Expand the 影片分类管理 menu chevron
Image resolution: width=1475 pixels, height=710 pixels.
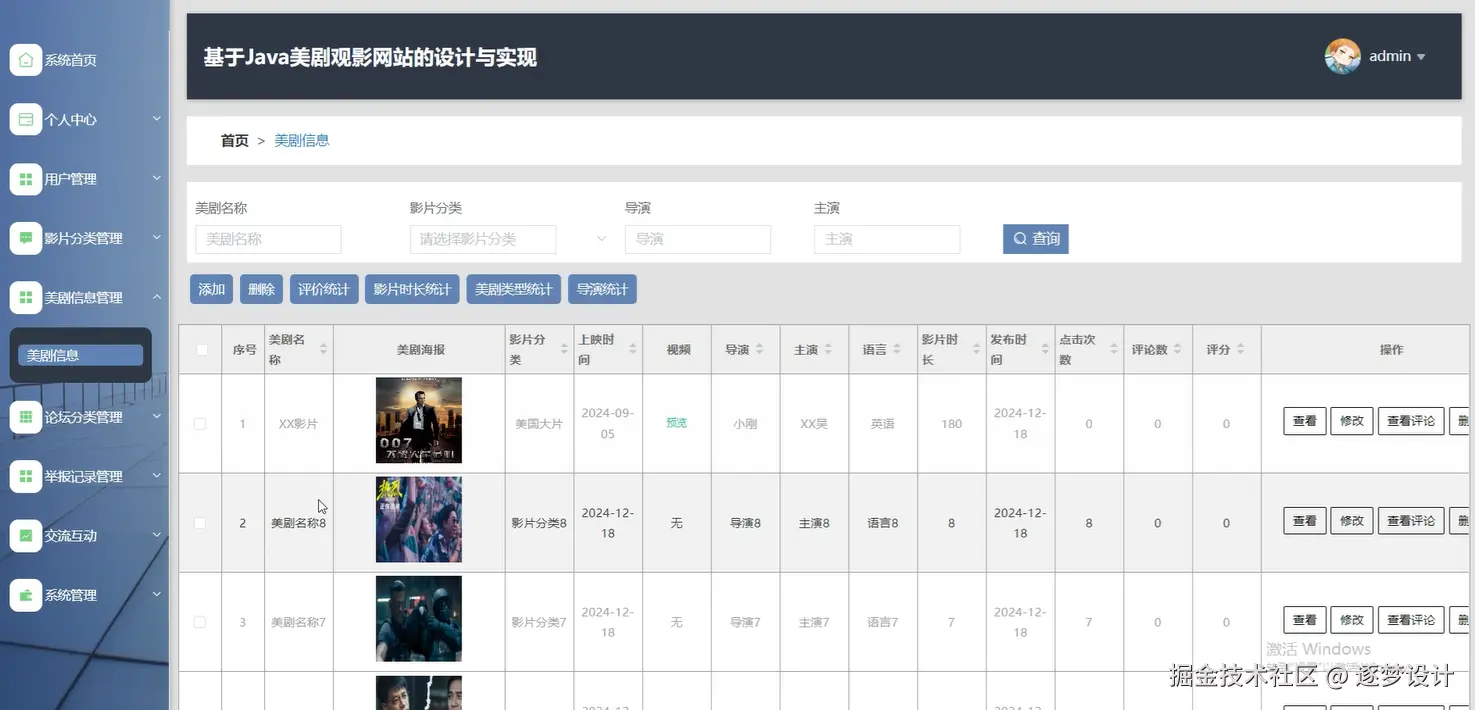click(x=156, y=238)
